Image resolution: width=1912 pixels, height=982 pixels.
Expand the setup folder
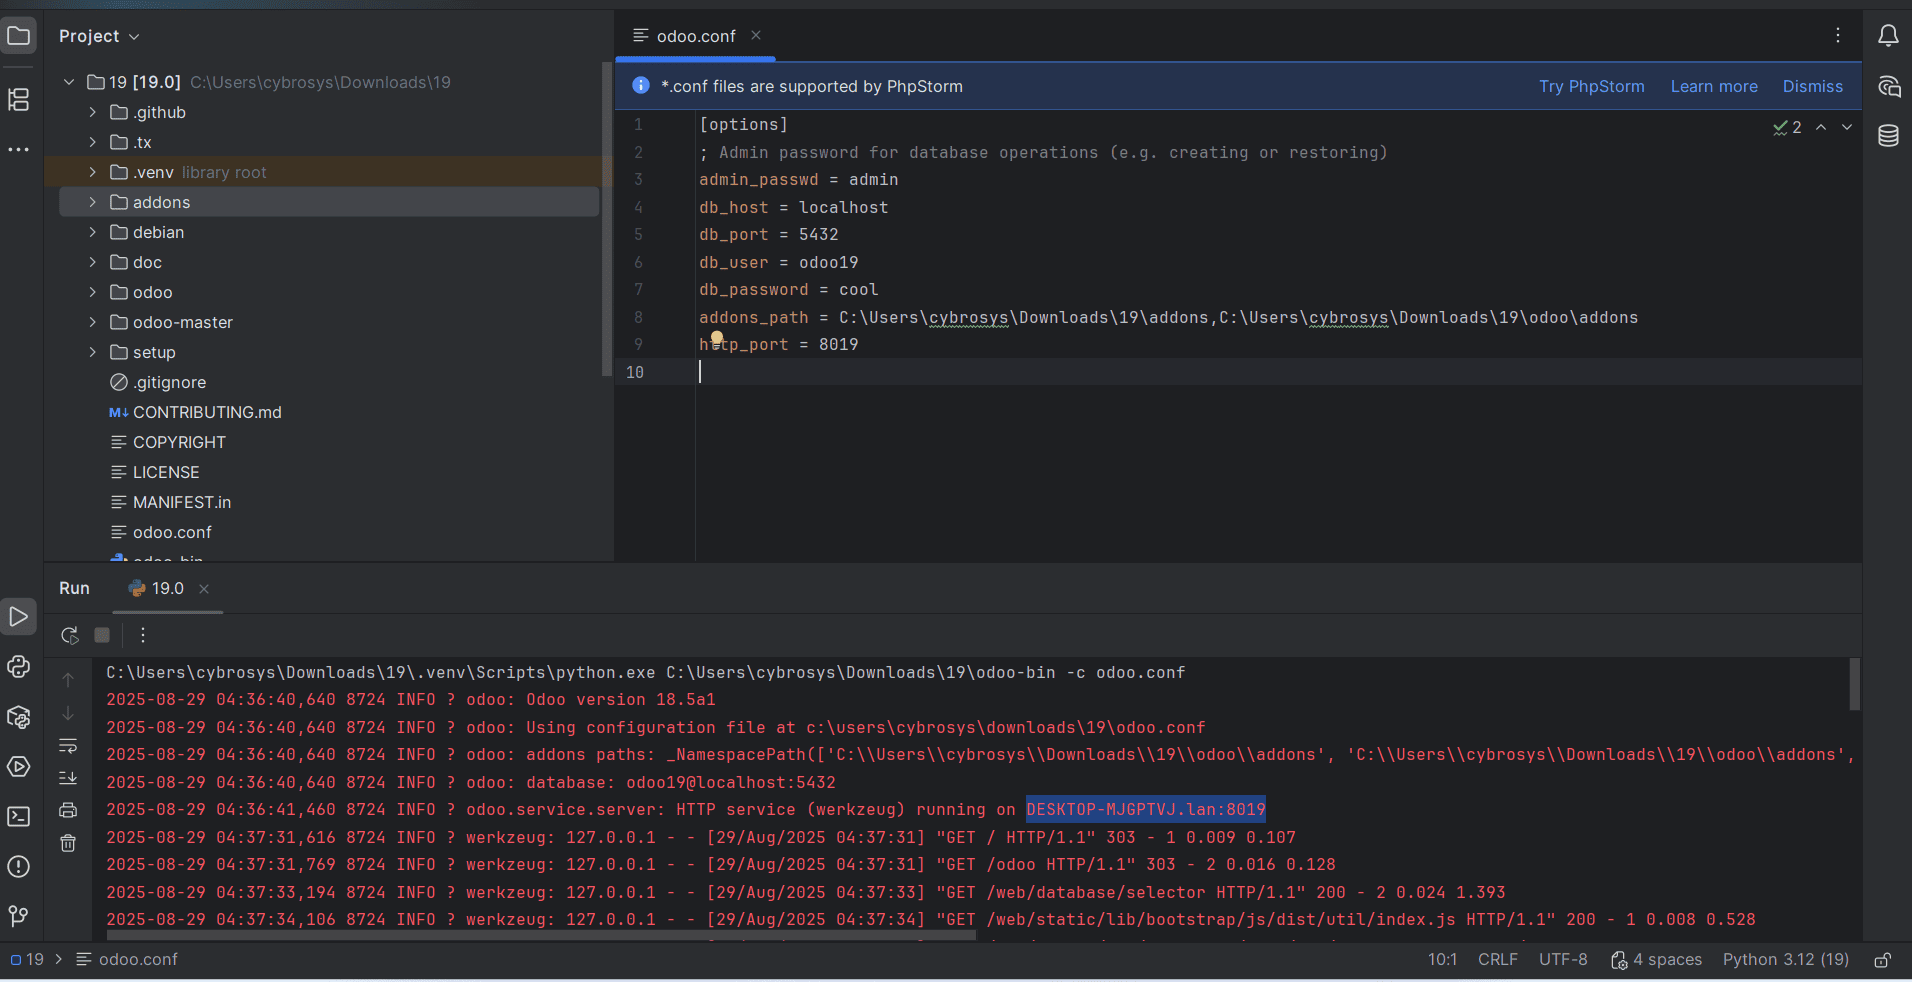pyautogui.click(x=92, y=352)
